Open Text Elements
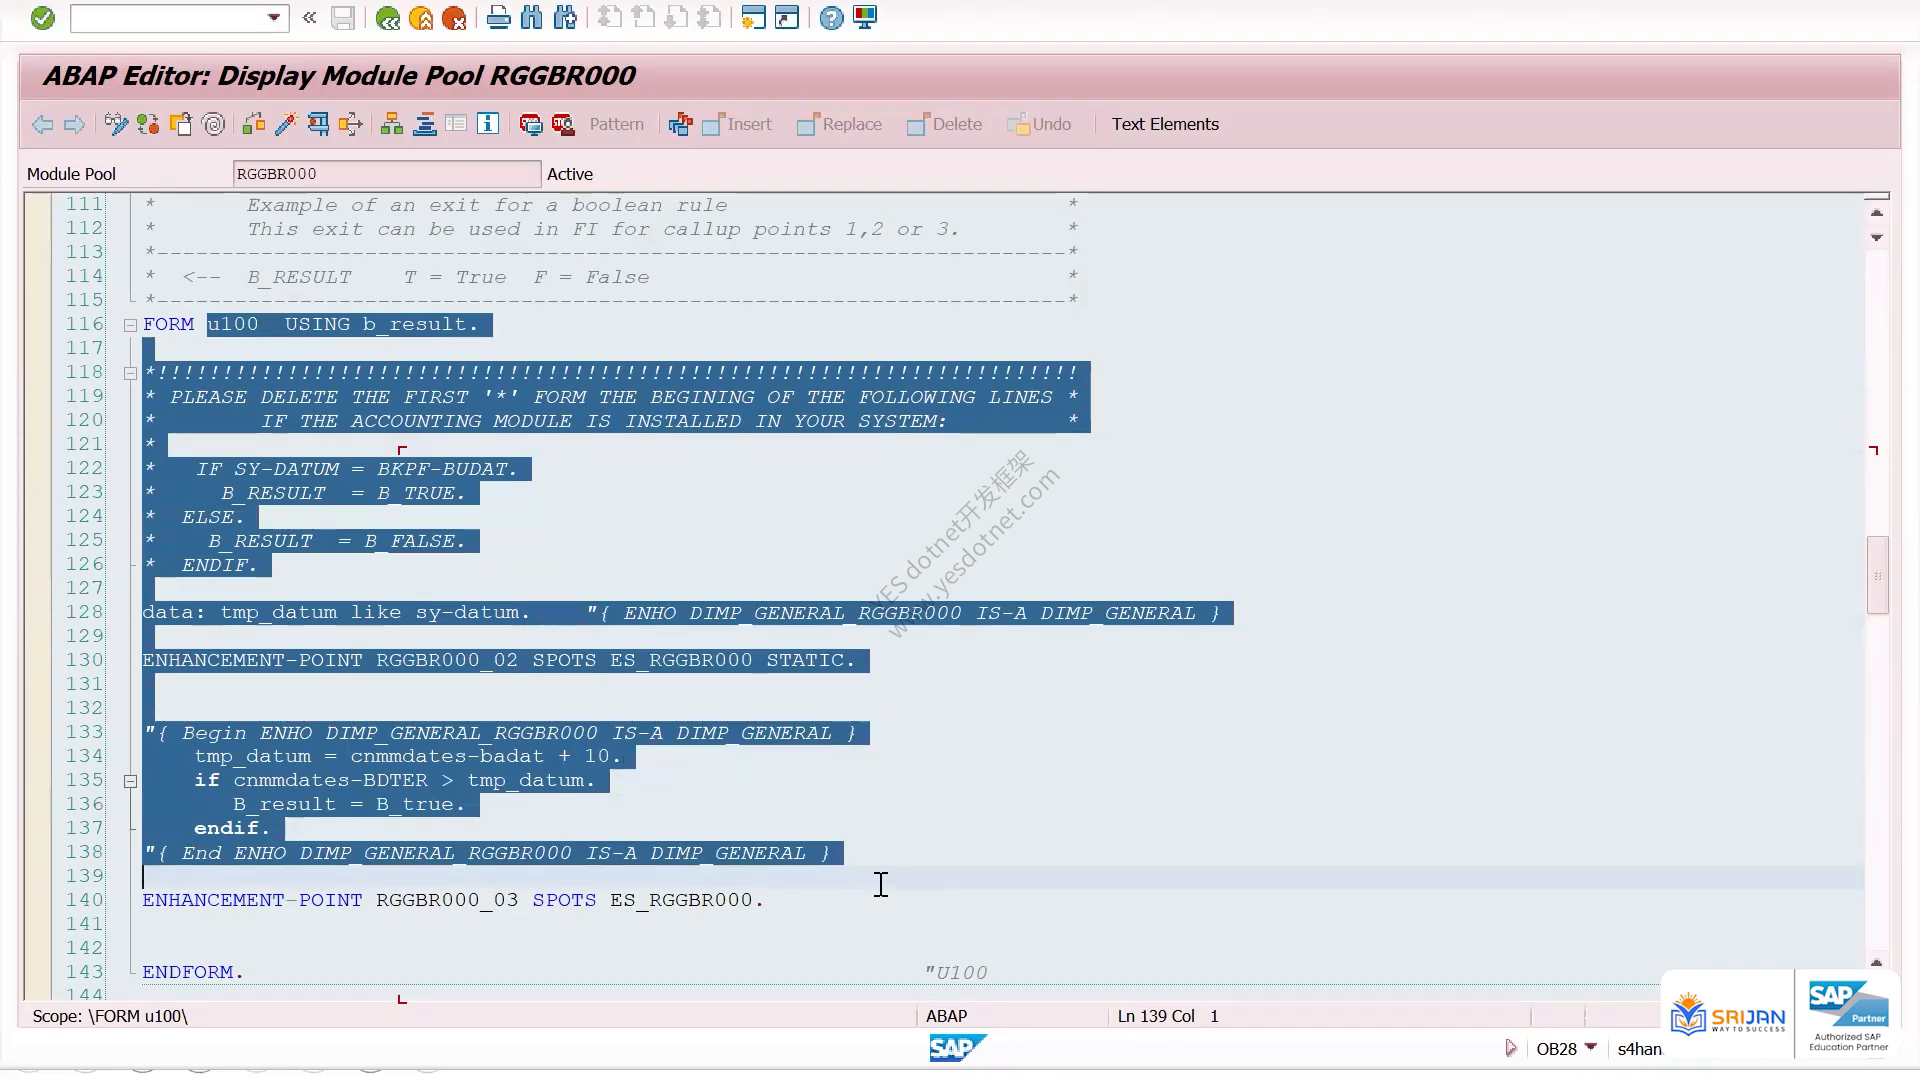The width and height of the screenshot is (1920, 1080). pos(1165,124)
